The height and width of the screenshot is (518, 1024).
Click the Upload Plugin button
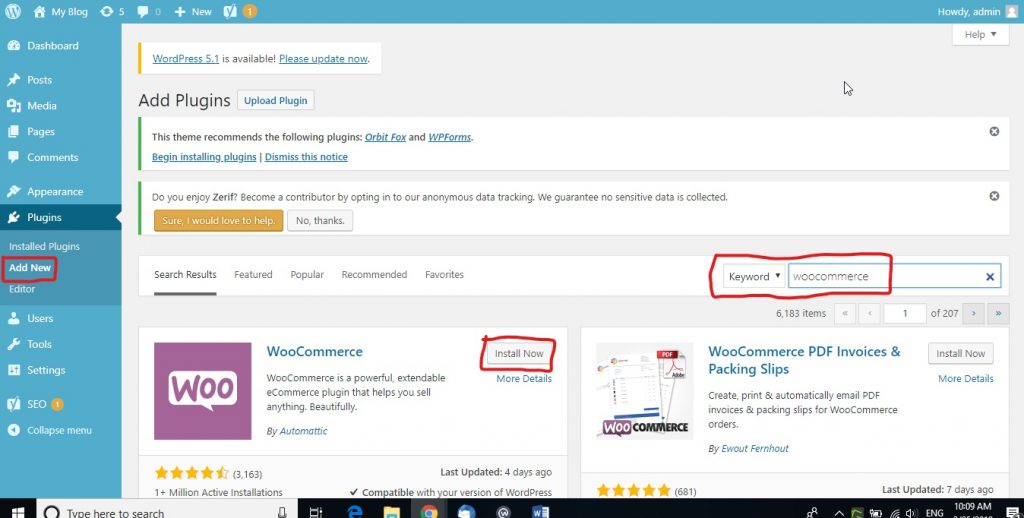(x=276, y=101)
